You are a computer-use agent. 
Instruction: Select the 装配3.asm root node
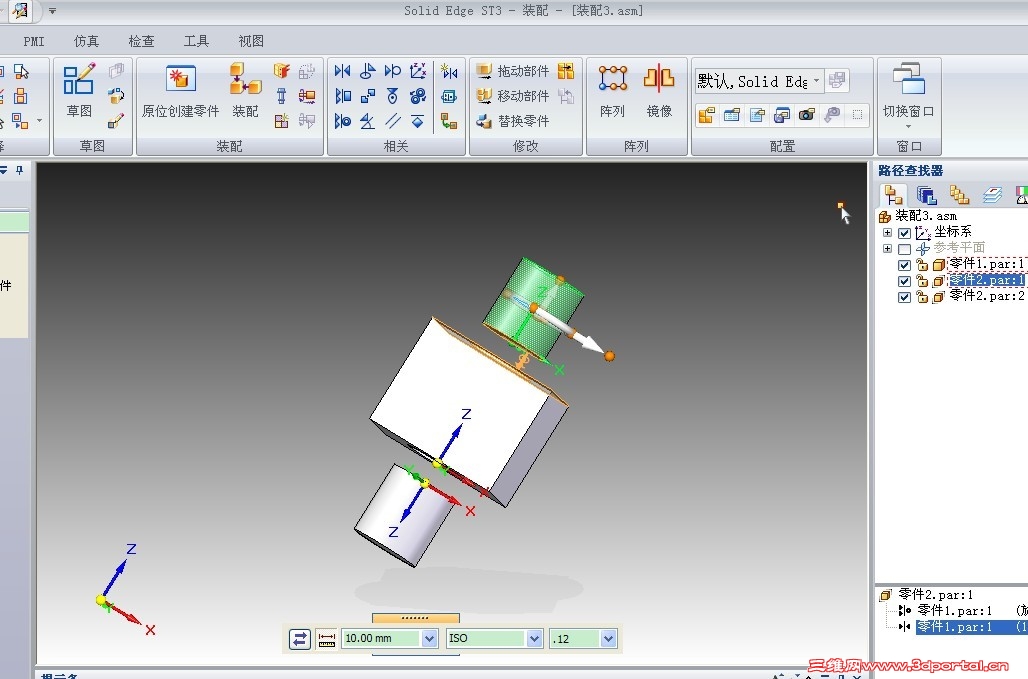(x=926, y=216)
